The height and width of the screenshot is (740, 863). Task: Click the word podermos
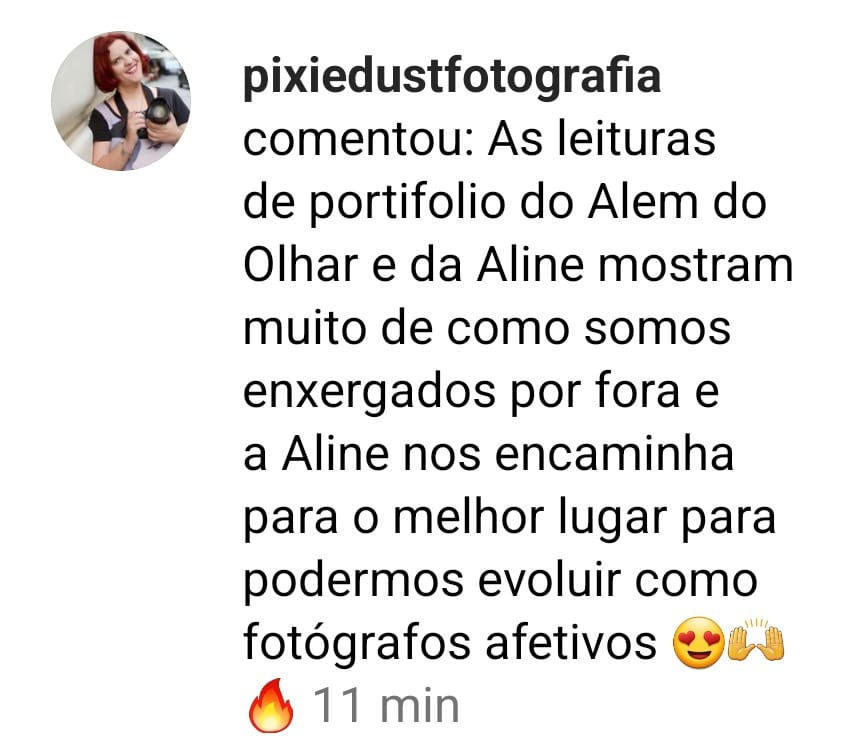point(353,581)
